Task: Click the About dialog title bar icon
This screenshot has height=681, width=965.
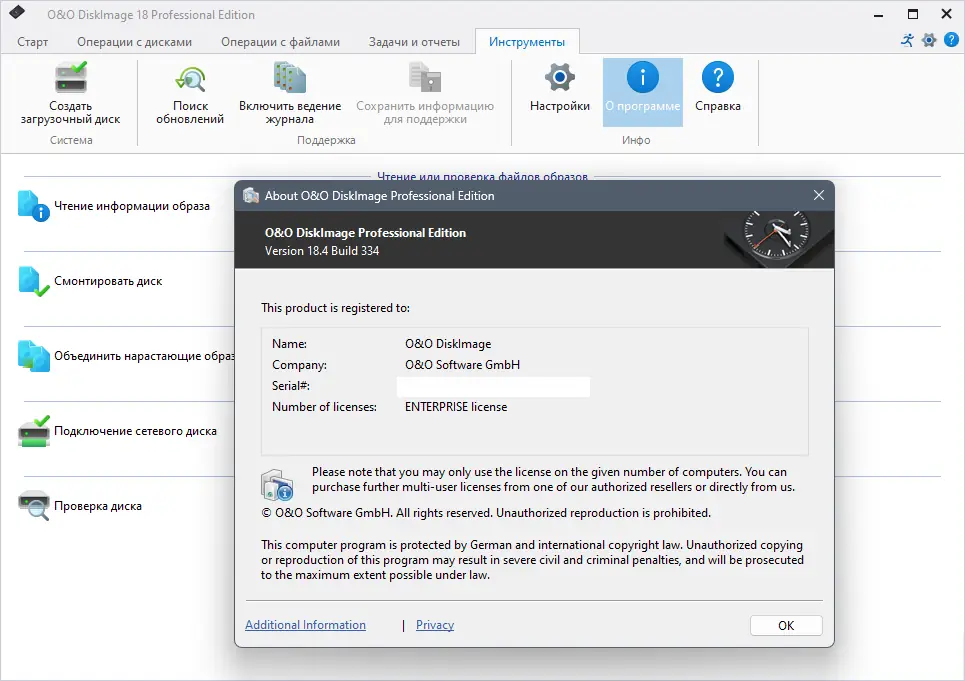Action: (250, 196)
